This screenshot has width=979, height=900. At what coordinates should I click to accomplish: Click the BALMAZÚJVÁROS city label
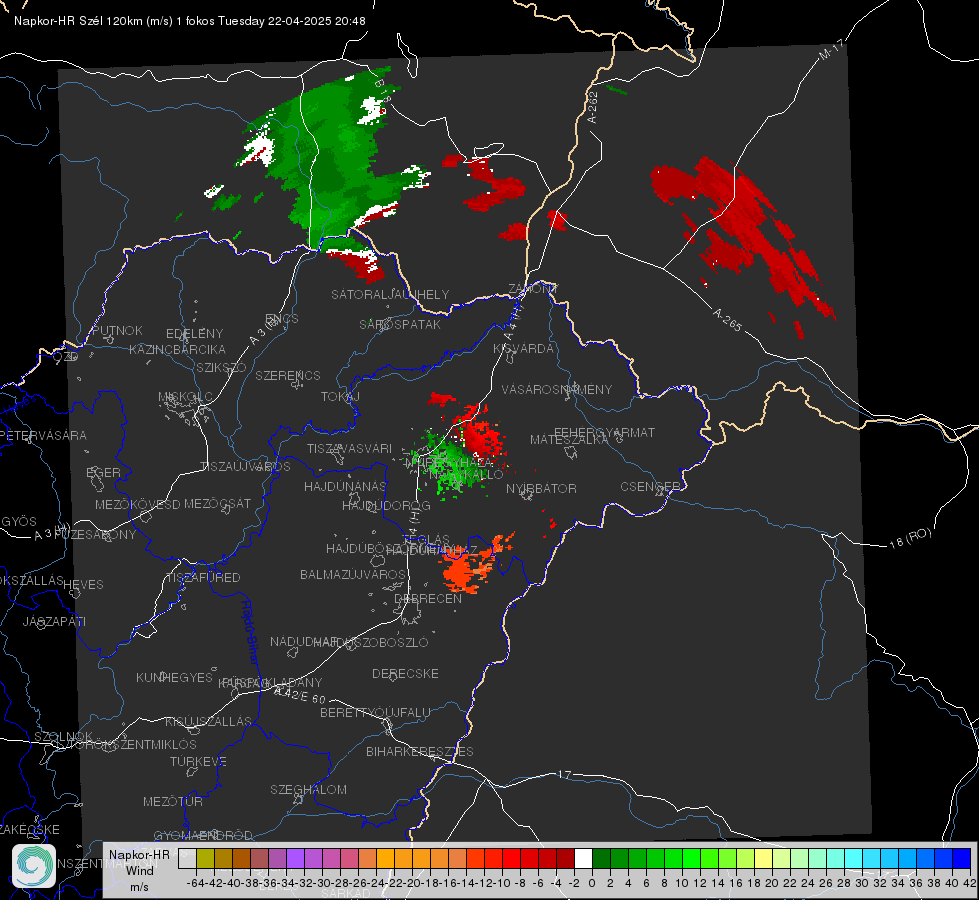pos(353,574)
